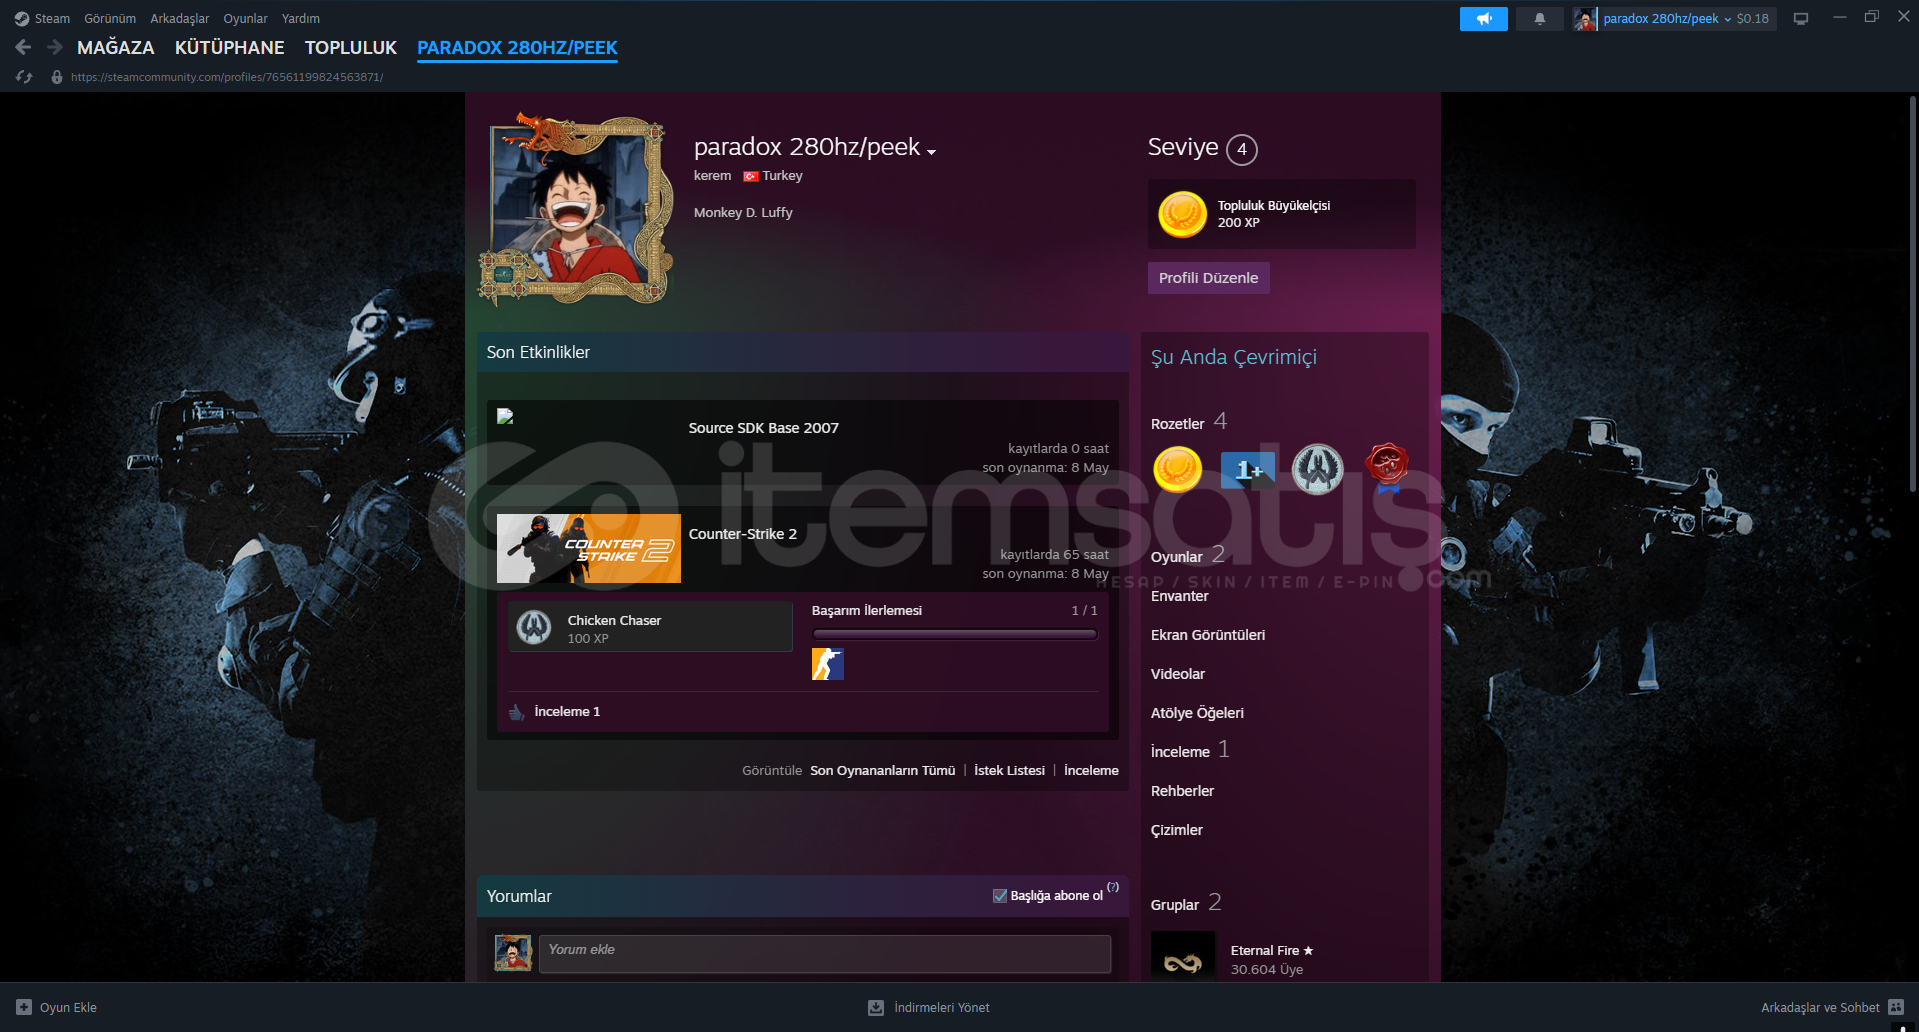Click the forward navigation arrow
1919x1032 pixels.
55,47
